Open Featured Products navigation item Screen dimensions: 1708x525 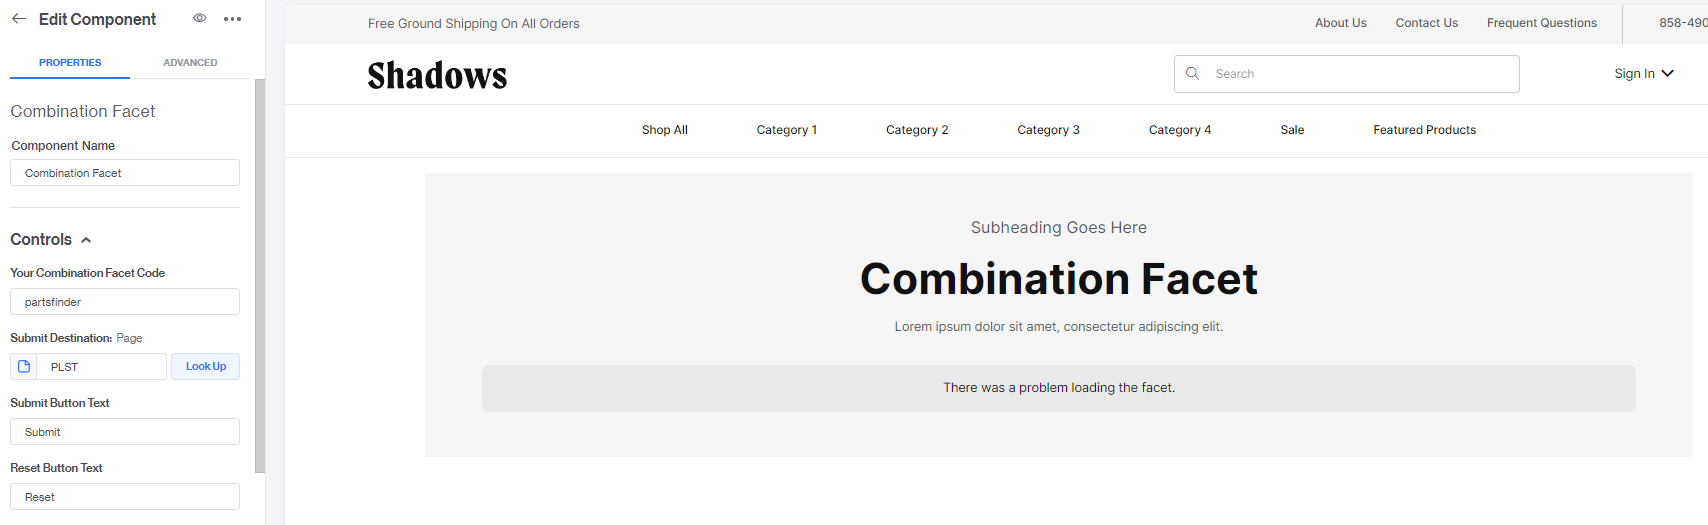[x=1424, y=130]
